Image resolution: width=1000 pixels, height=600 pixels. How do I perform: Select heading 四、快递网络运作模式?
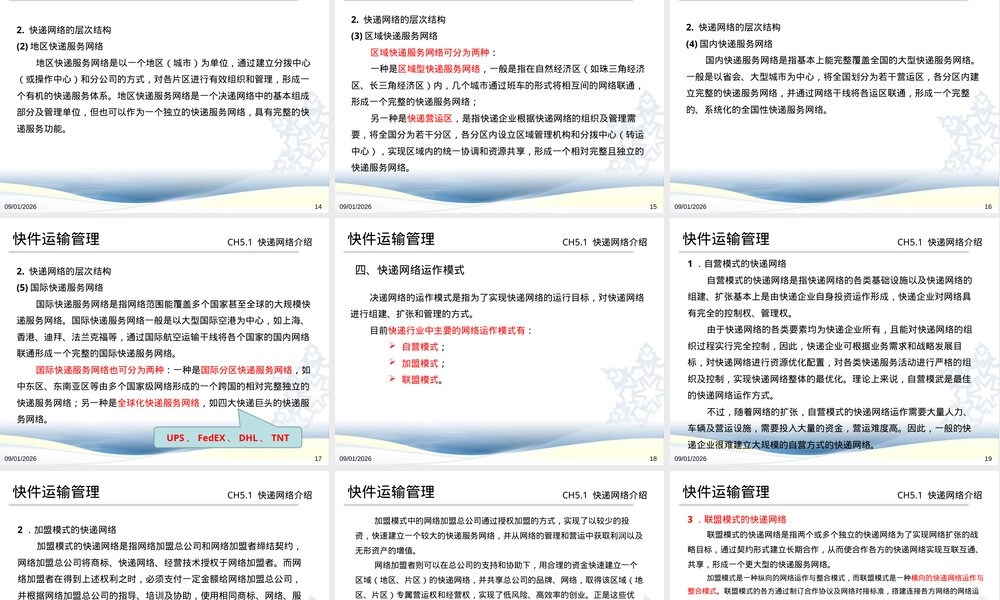(409, 270)
